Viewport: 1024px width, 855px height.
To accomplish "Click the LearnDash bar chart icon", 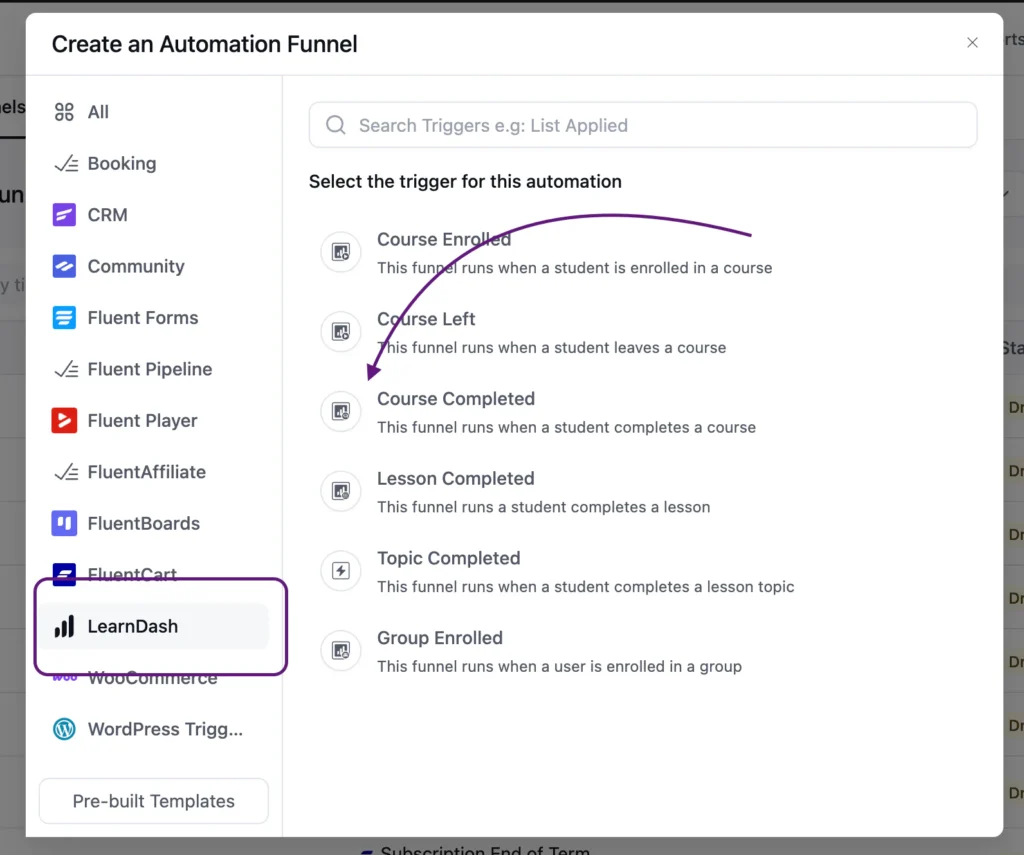I will [x=64, y=626].
